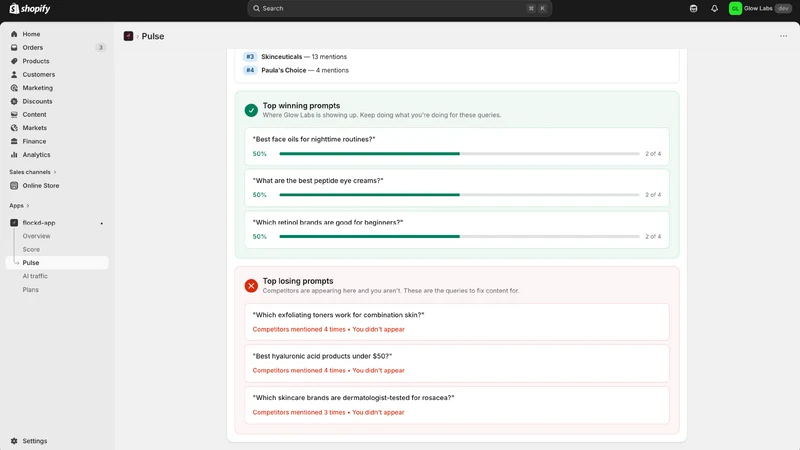Open the Plans page link
The width and height of the screenshot is (800, 450).
click(x=31, y=289)
